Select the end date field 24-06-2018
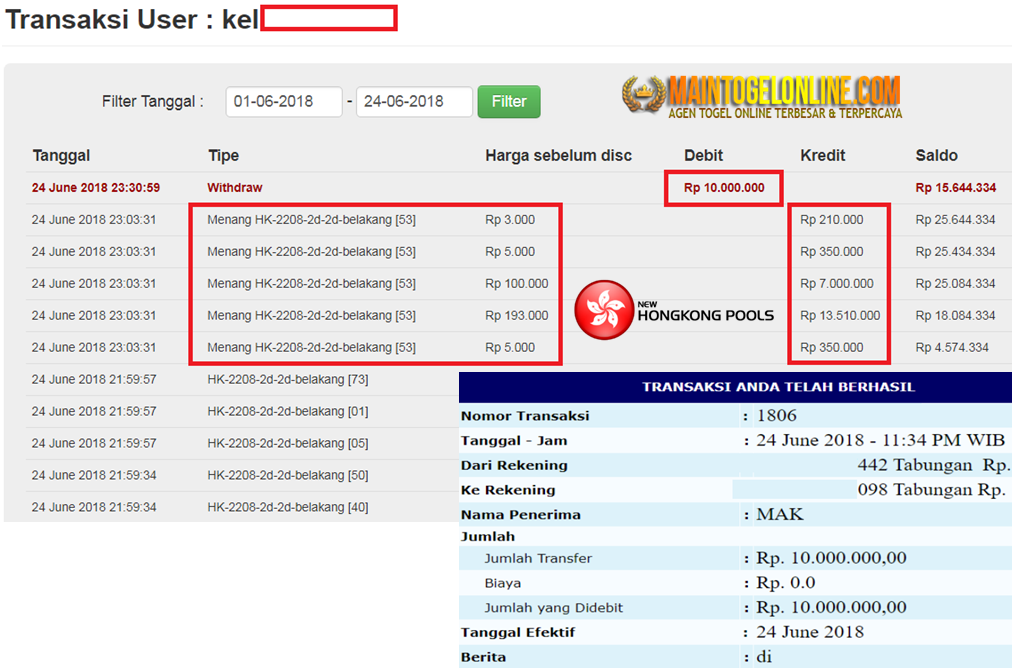Screen dimensions: 1012x670 point(414,101)
